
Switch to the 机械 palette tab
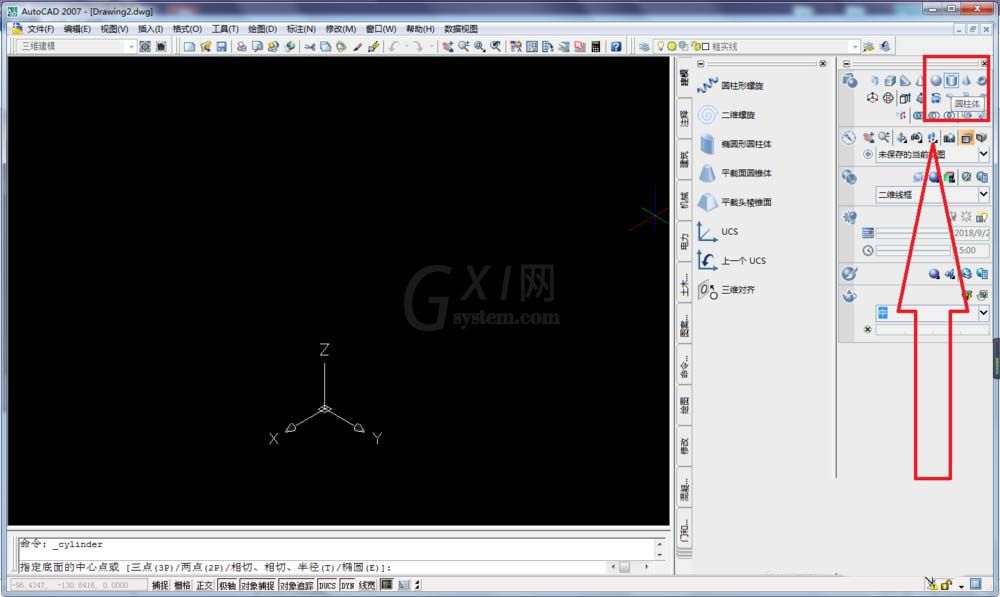coord(684,200)
